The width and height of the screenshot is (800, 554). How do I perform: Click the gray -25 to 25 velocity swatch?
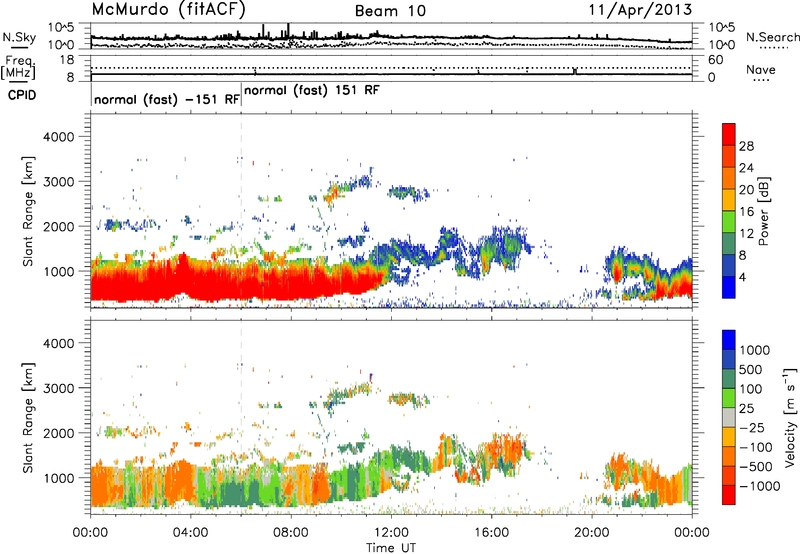pos(729,417)
